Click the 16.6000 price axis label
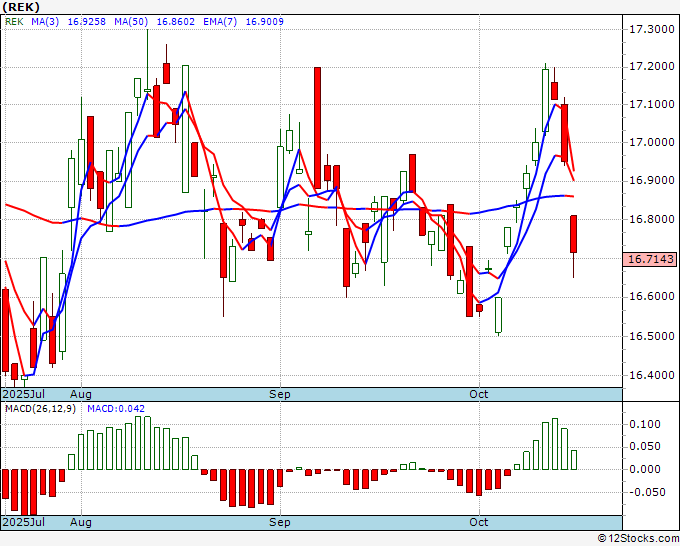The image size is (680, 546). click(652, 296)
